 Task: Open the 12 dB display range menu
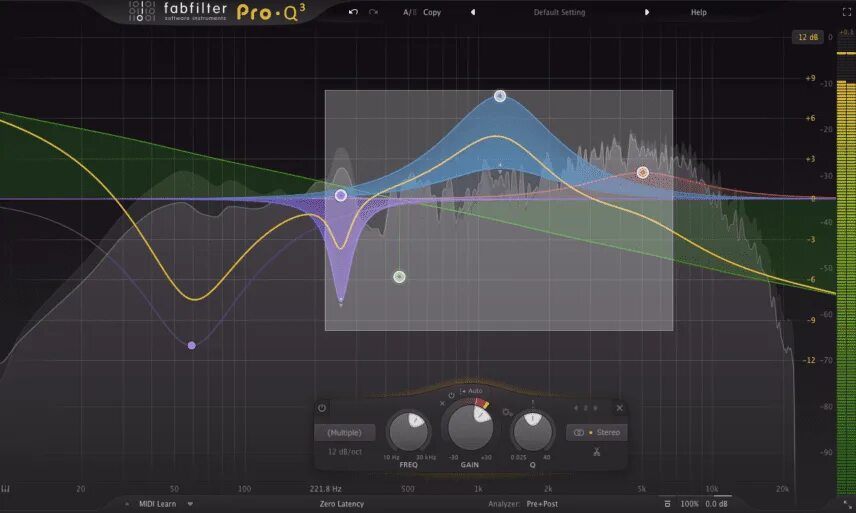[808, 37]
